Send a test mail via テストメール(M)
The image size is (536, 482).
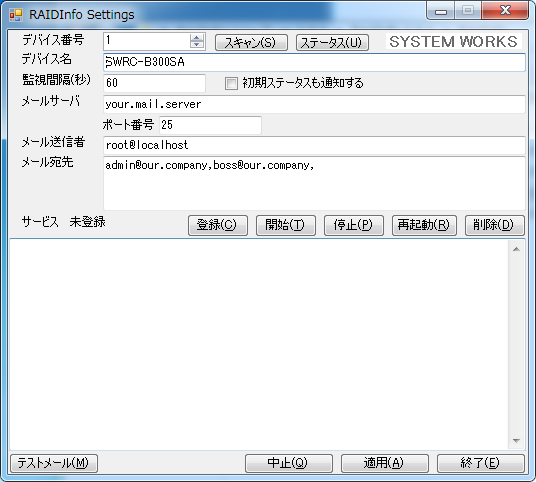click(x=54, y=463)
